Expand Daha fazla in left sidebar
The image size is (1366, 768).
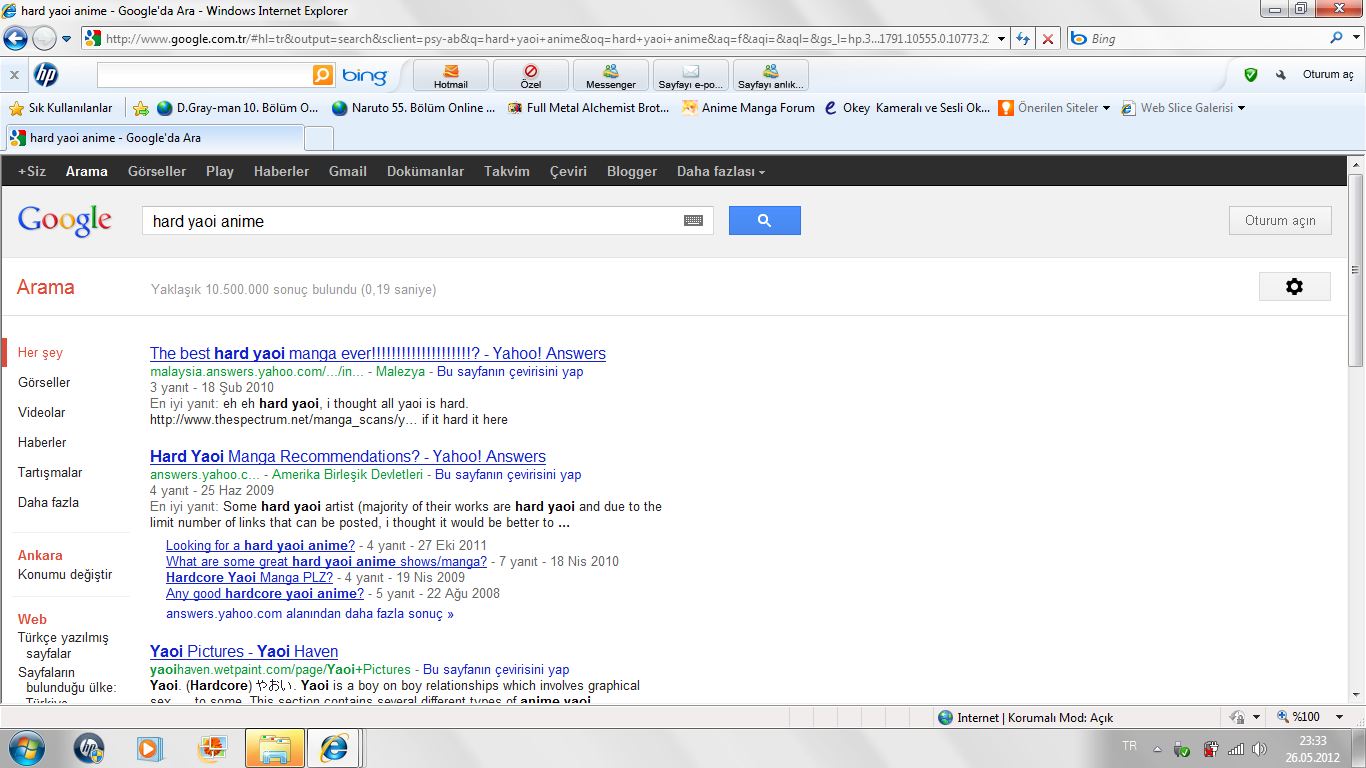[48, 502]
